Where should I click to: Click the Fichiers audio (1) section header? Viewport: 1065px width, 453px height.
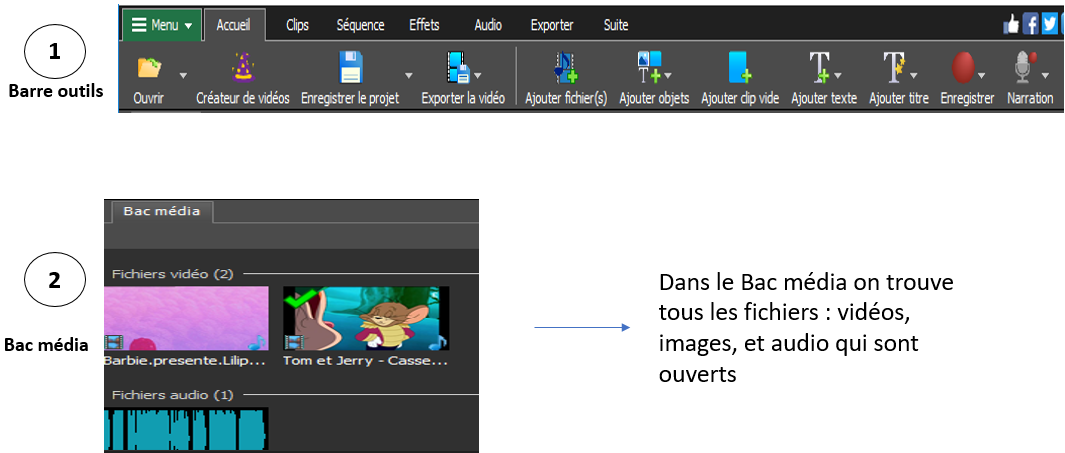click(173, 395)
